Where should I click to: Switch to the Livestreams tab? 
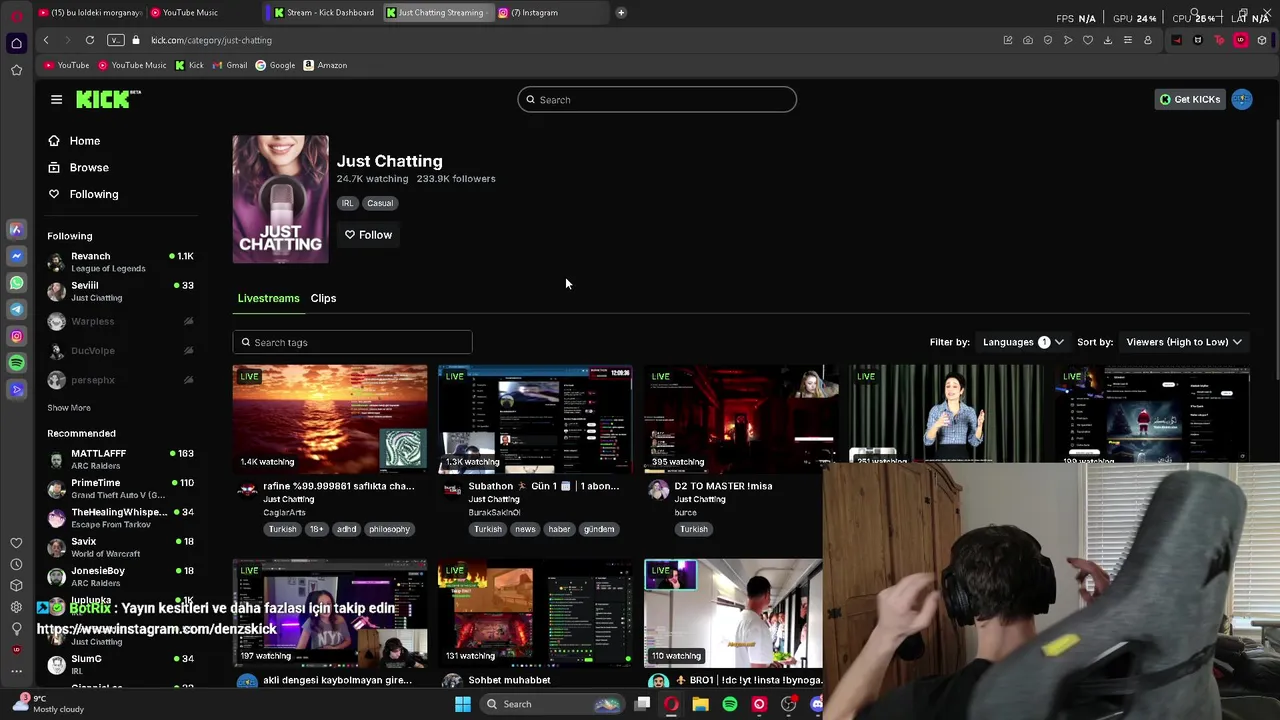click(268, 298)
